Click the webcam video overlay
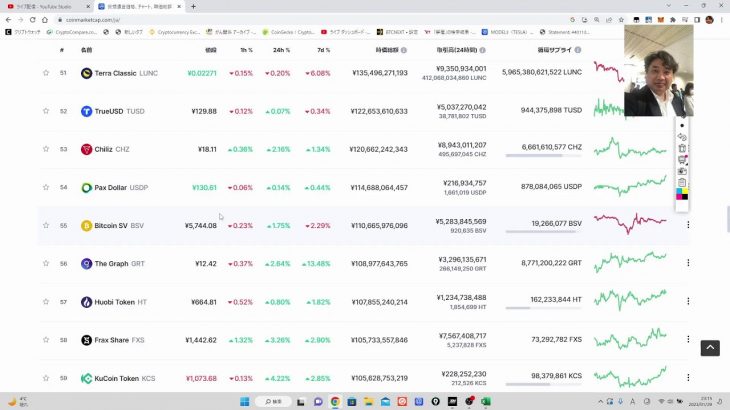Screen dimensions: 730x410 (659, 71)
